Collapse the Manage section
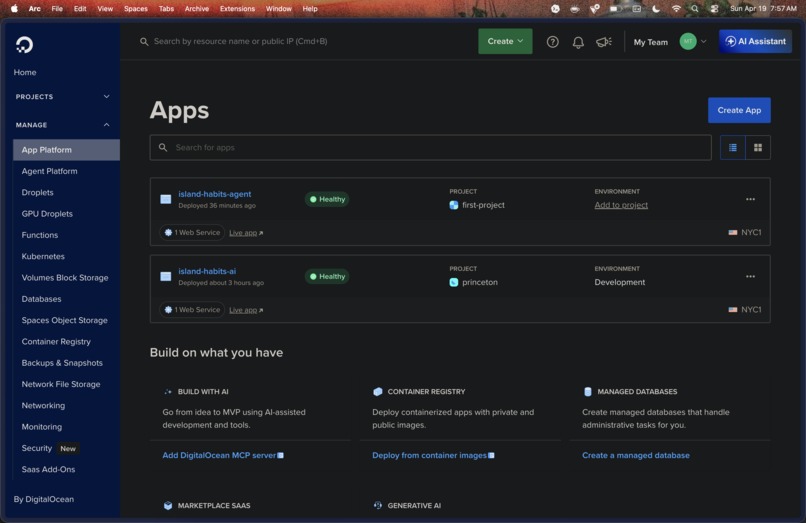The image size is (806, 523). (x=106, y=125)
